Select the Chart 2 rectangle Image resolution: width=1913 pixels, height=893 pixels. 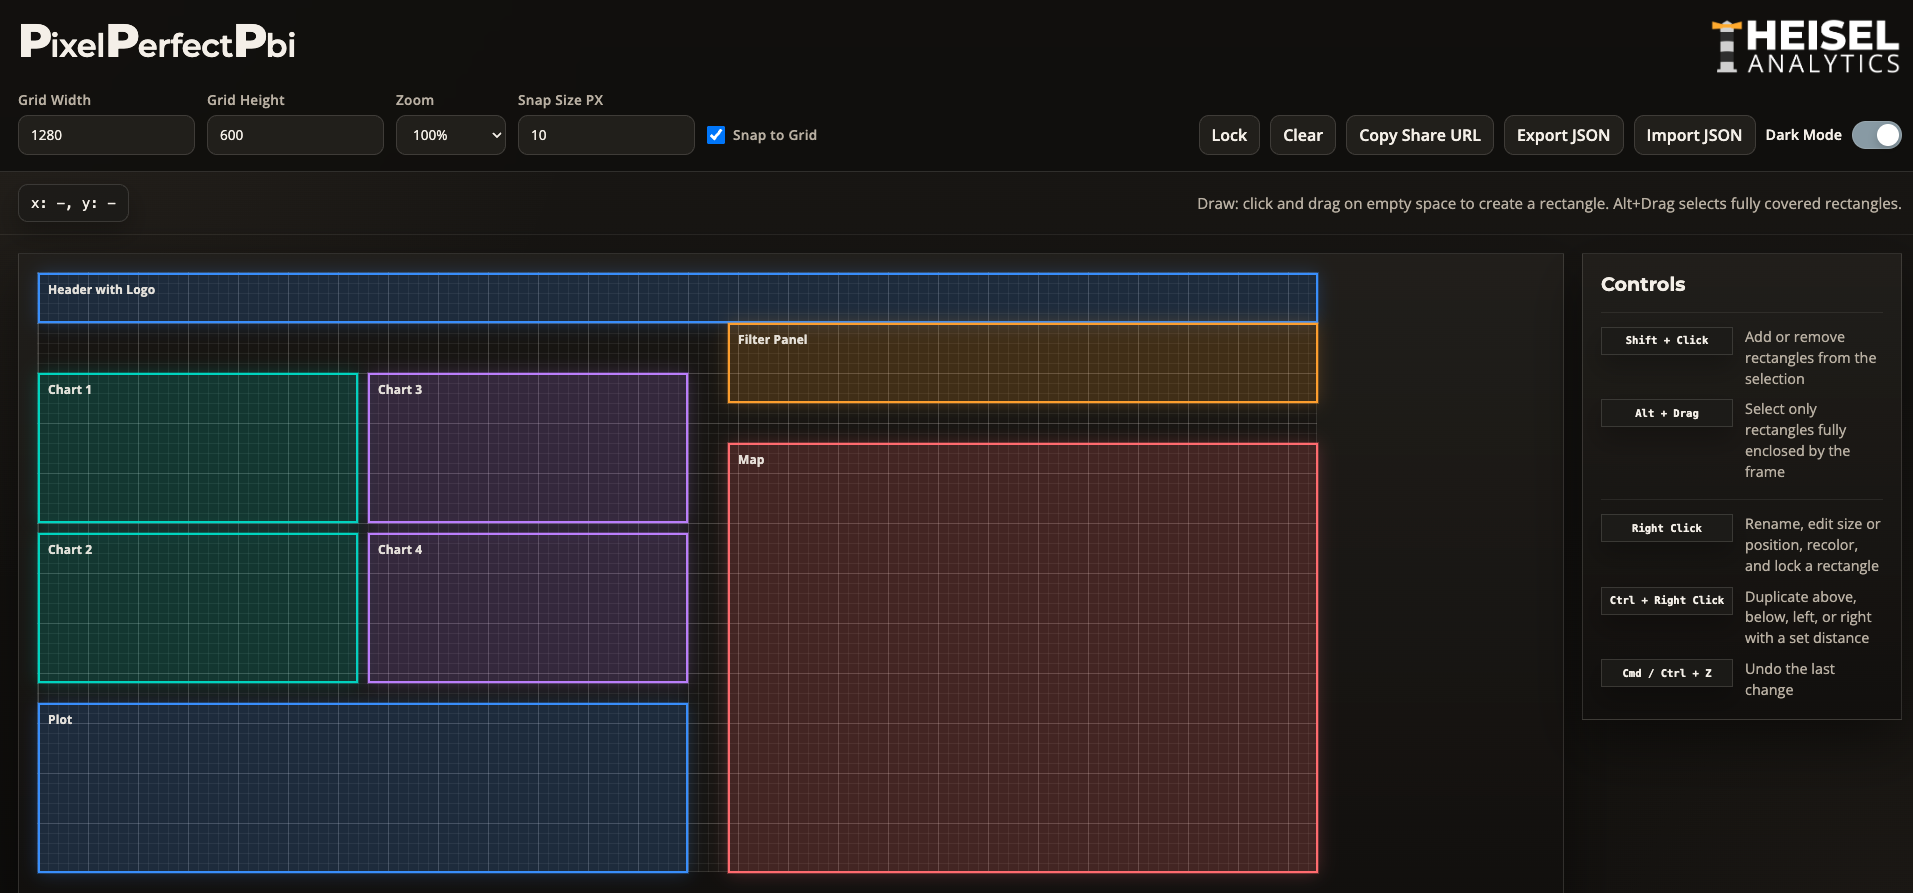click(x=198, y=608)
